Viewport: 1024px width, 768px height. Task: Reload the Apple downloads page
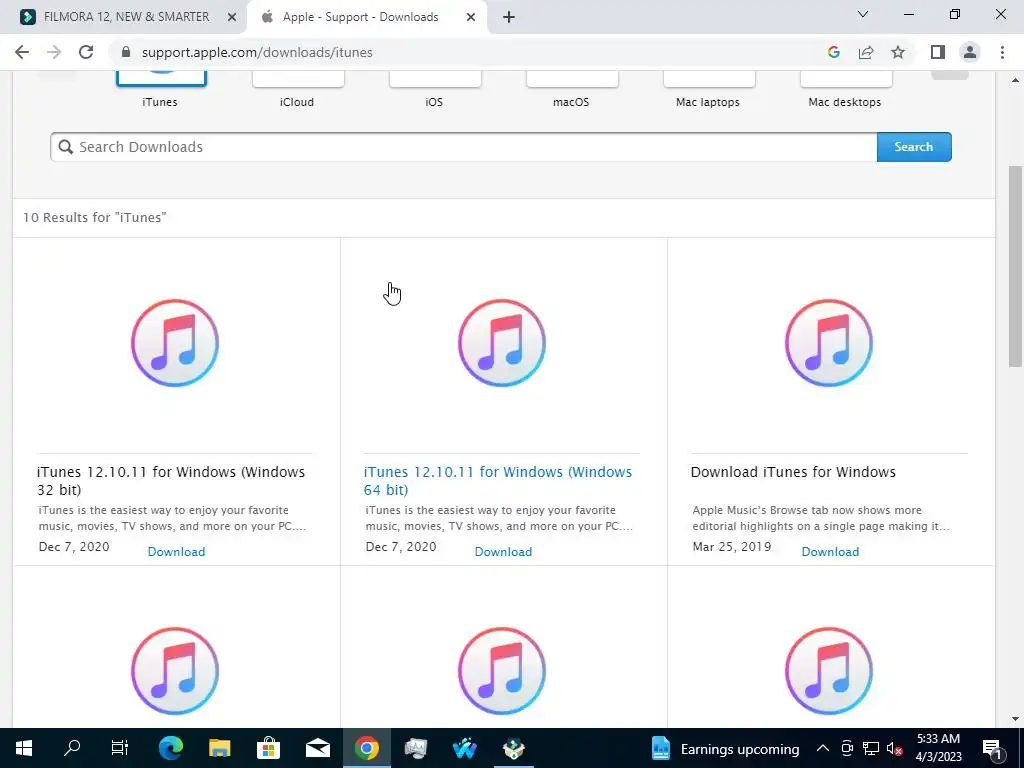[x=86, y=52]
